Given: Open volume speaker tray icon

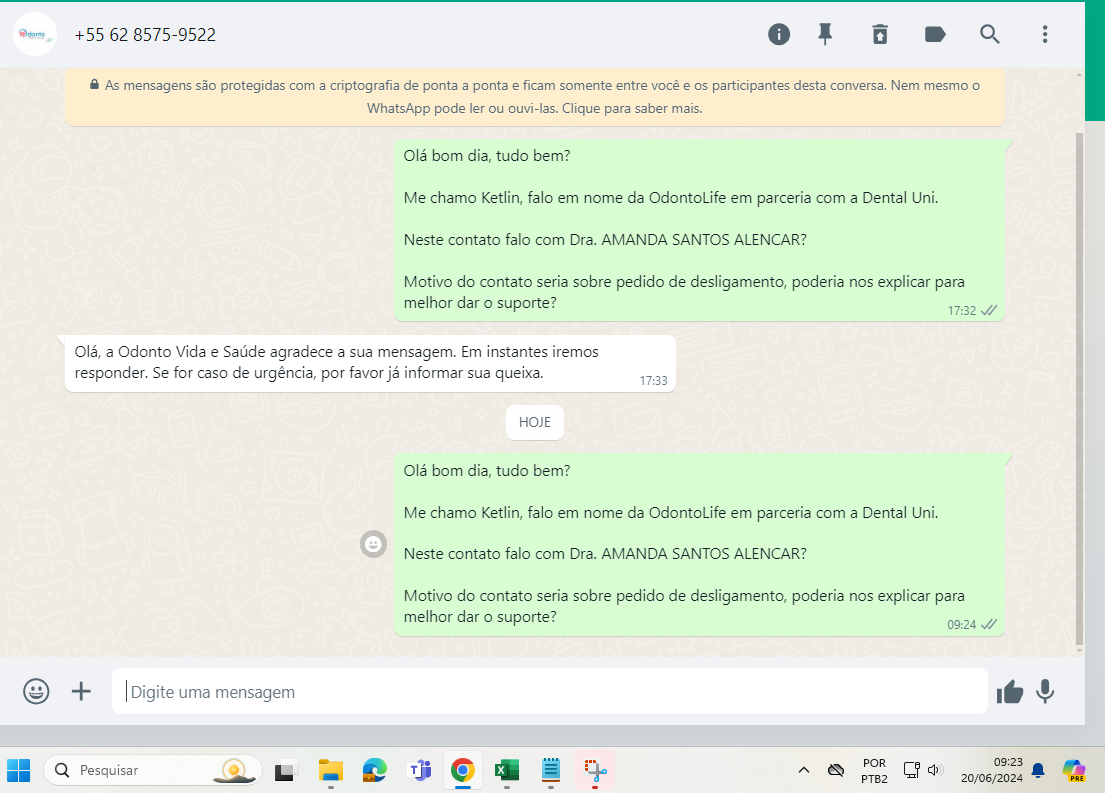Looking at the screenshot, I should (x=935, y=770).
